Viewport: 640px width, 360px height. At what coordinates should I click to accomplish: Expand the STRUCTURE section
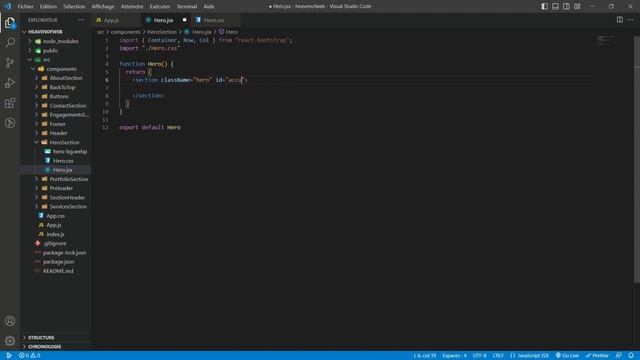[x=55, y=338]
